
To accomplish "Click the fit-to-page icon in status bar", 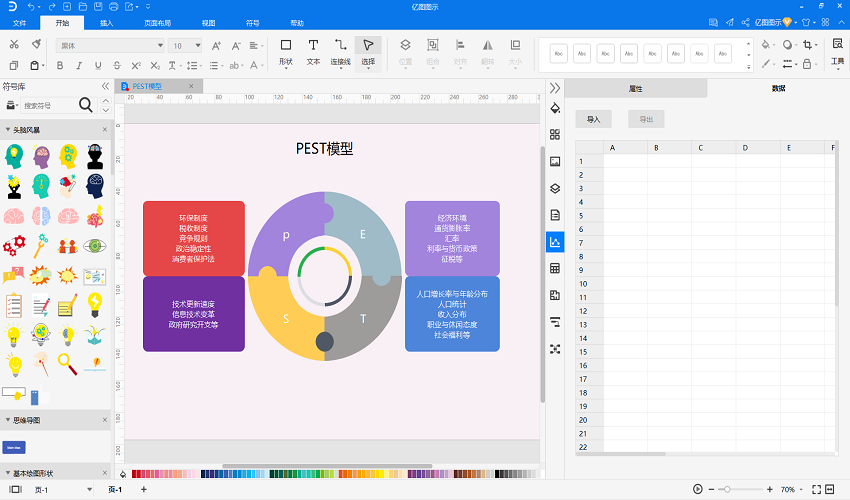I will [x=816, y=489].
